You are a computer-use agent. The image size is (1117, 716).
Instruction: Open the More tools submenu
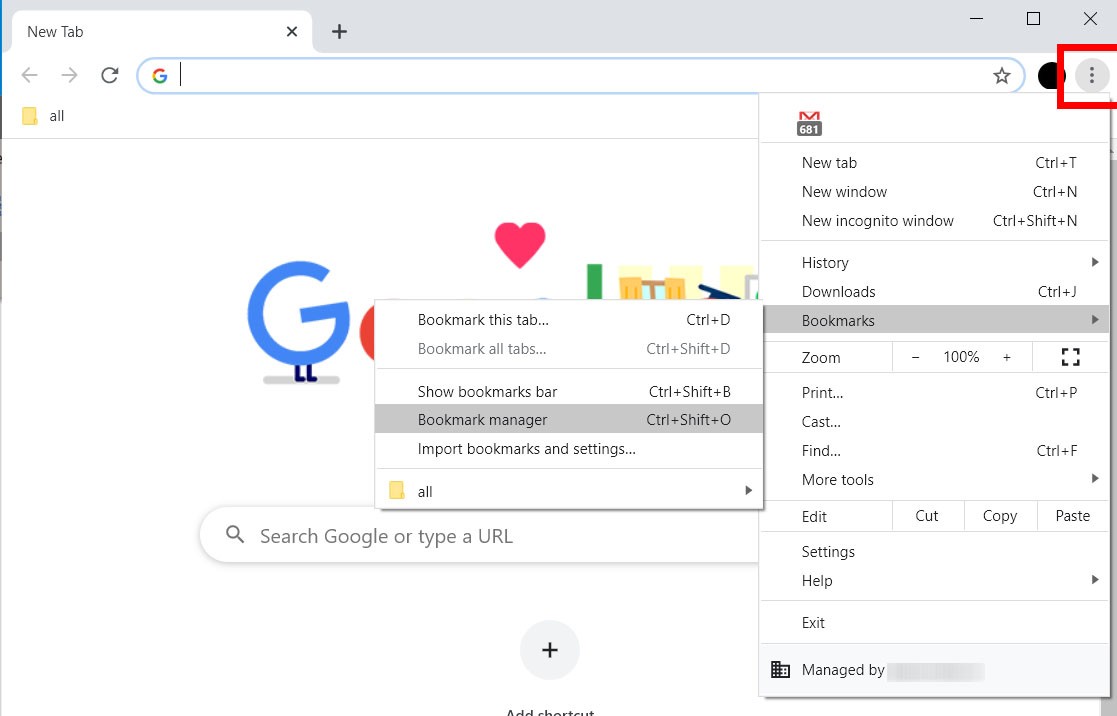(x=837, y=479)
